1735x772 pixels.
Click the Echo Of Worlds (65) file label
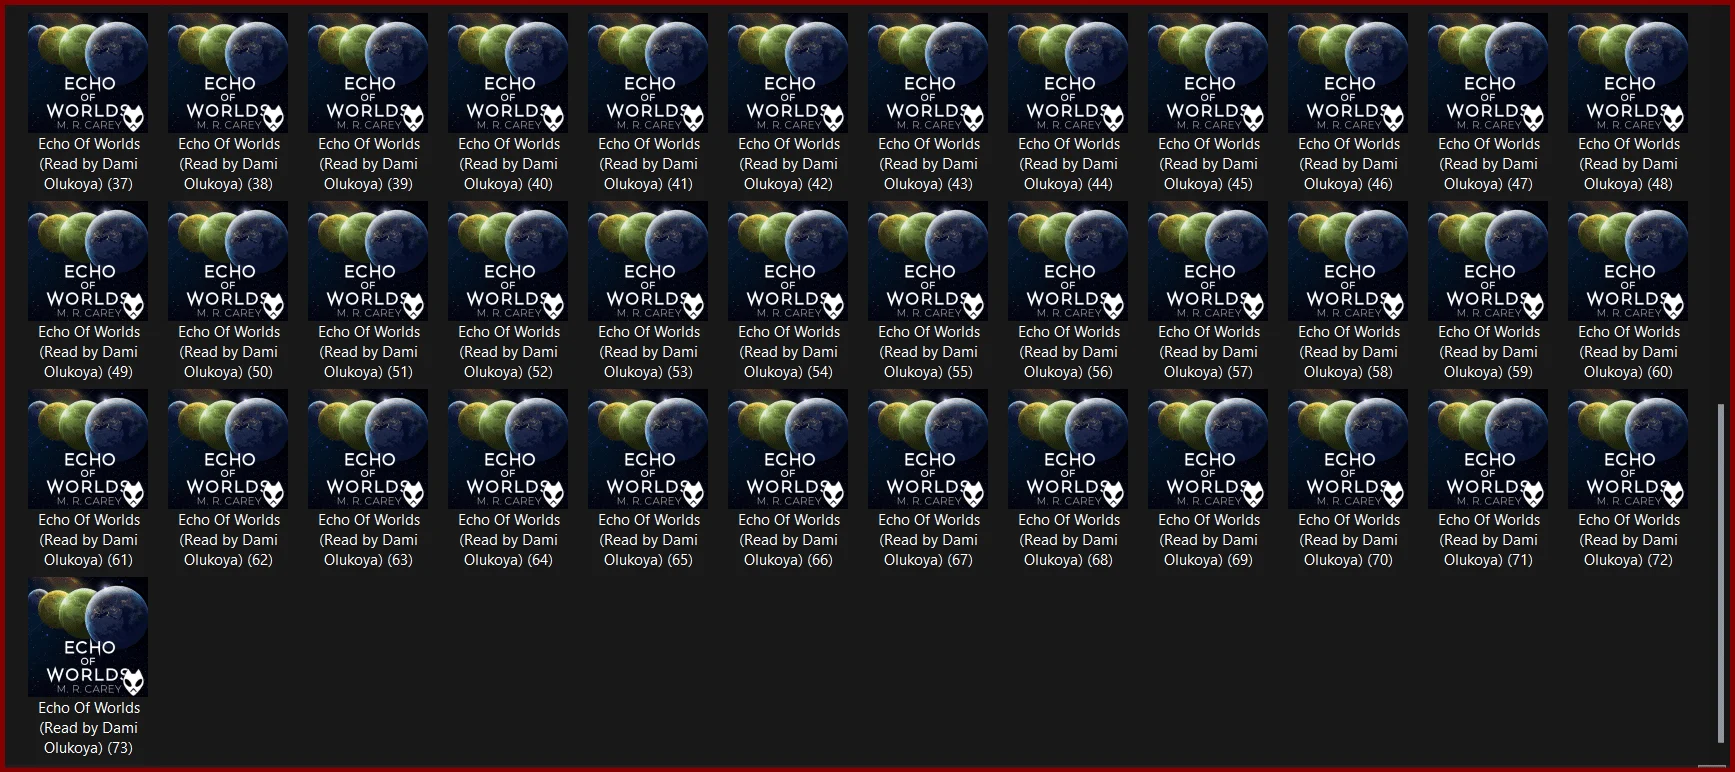(x=648, y=540)
